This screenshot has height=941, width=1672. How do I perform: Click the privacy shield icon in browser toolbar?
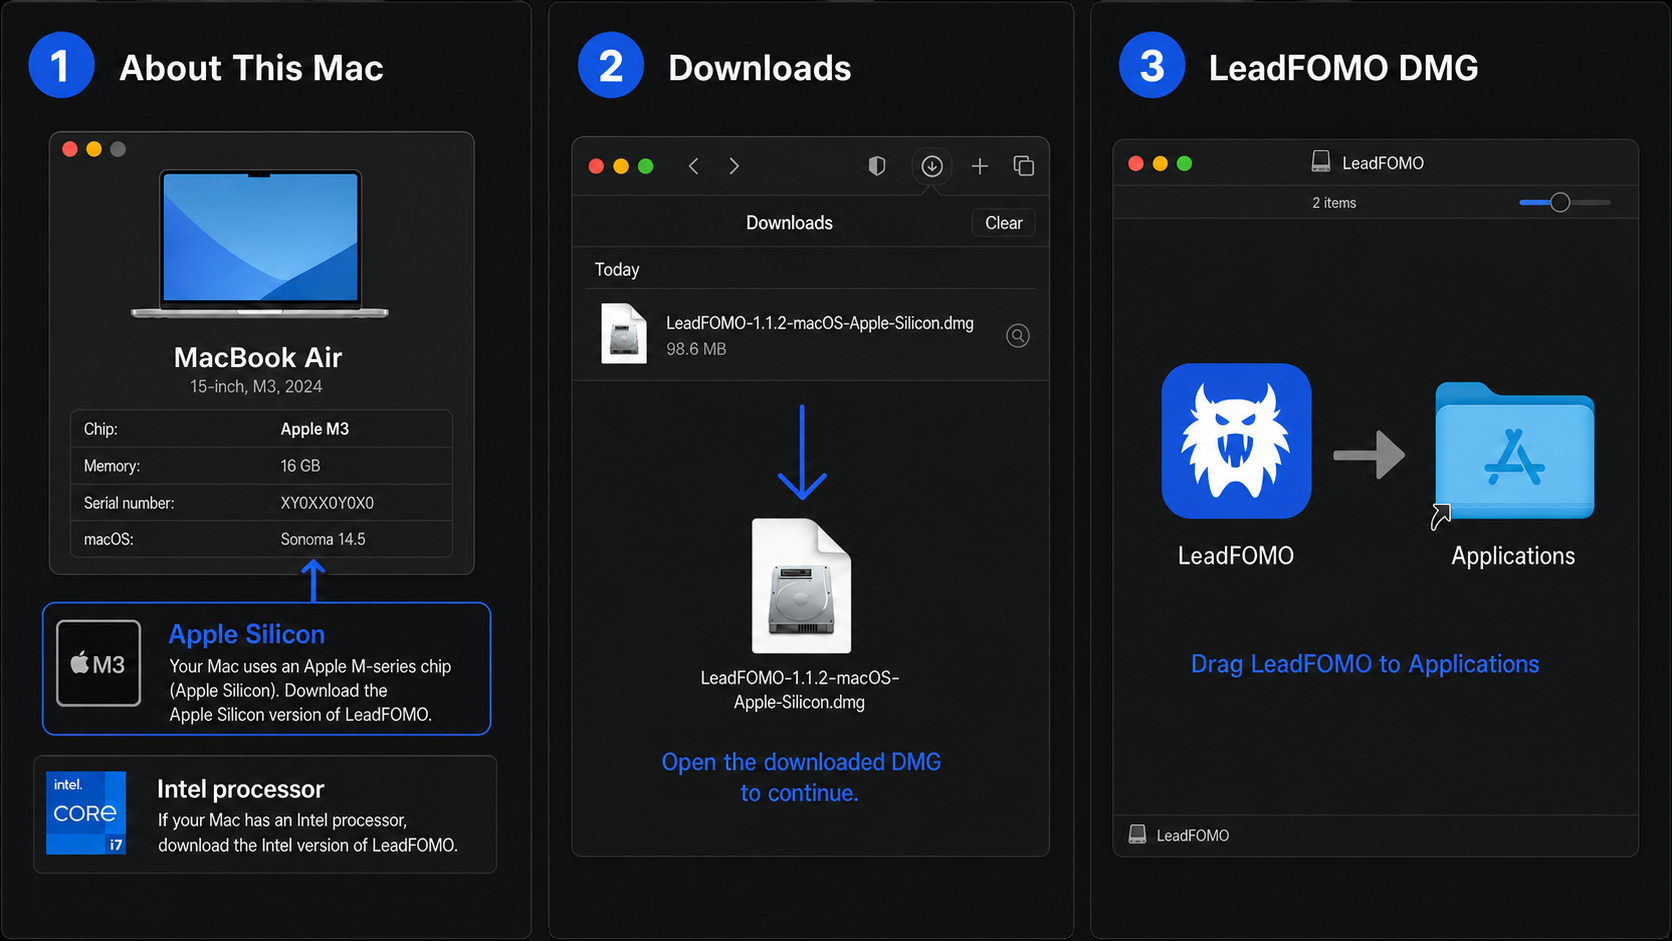[x=877, y=166]
